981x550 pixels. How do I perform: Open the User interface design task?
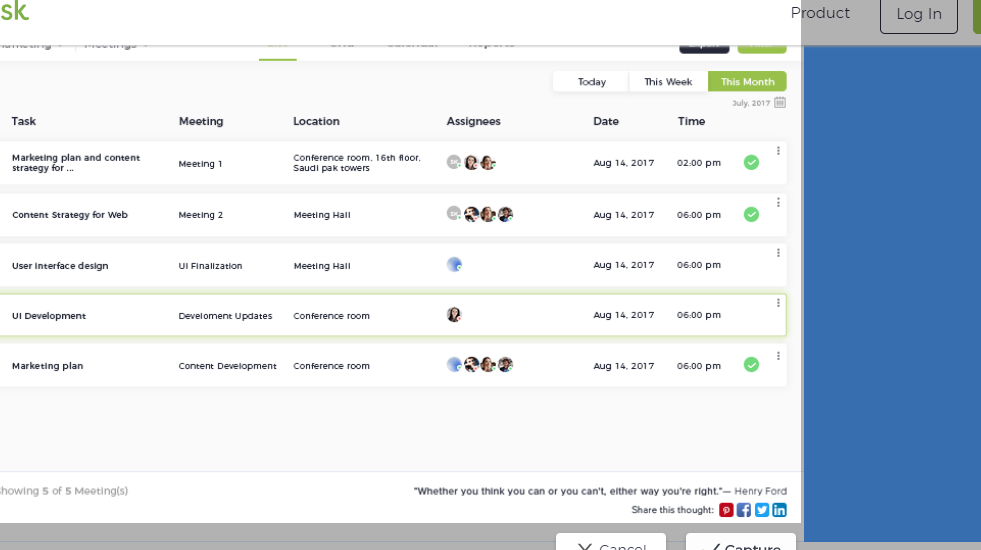click(x=60, y=266)
